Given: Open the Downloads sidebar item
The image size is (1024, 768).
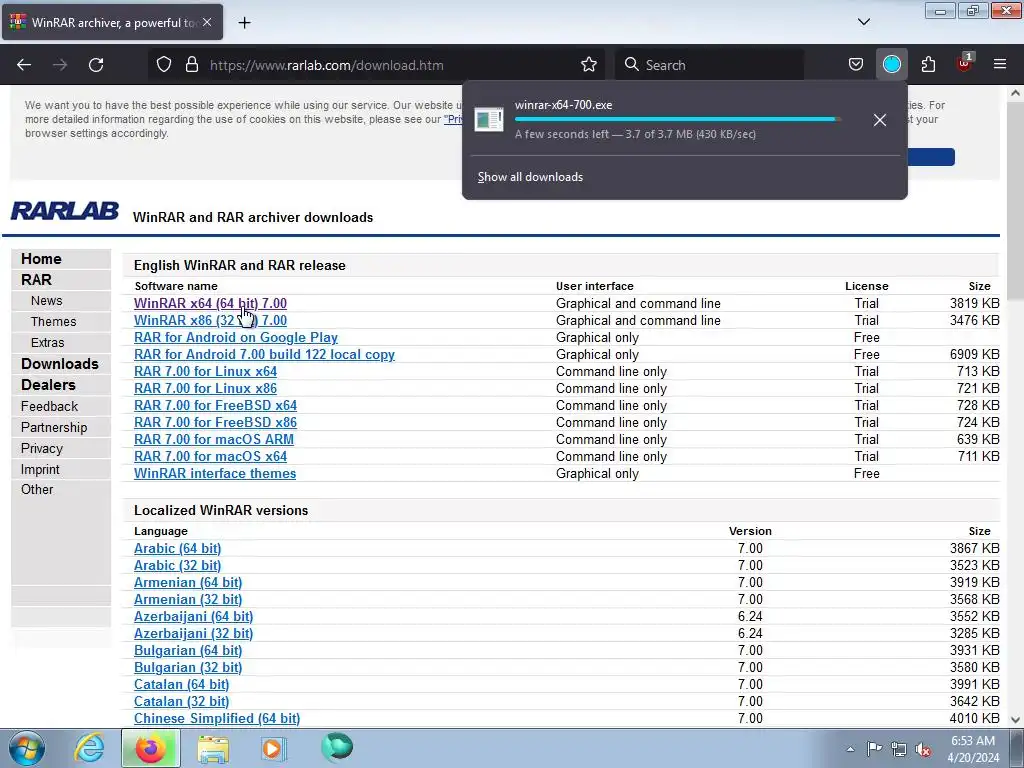Looking at the screenshot, I should point(59,364).
